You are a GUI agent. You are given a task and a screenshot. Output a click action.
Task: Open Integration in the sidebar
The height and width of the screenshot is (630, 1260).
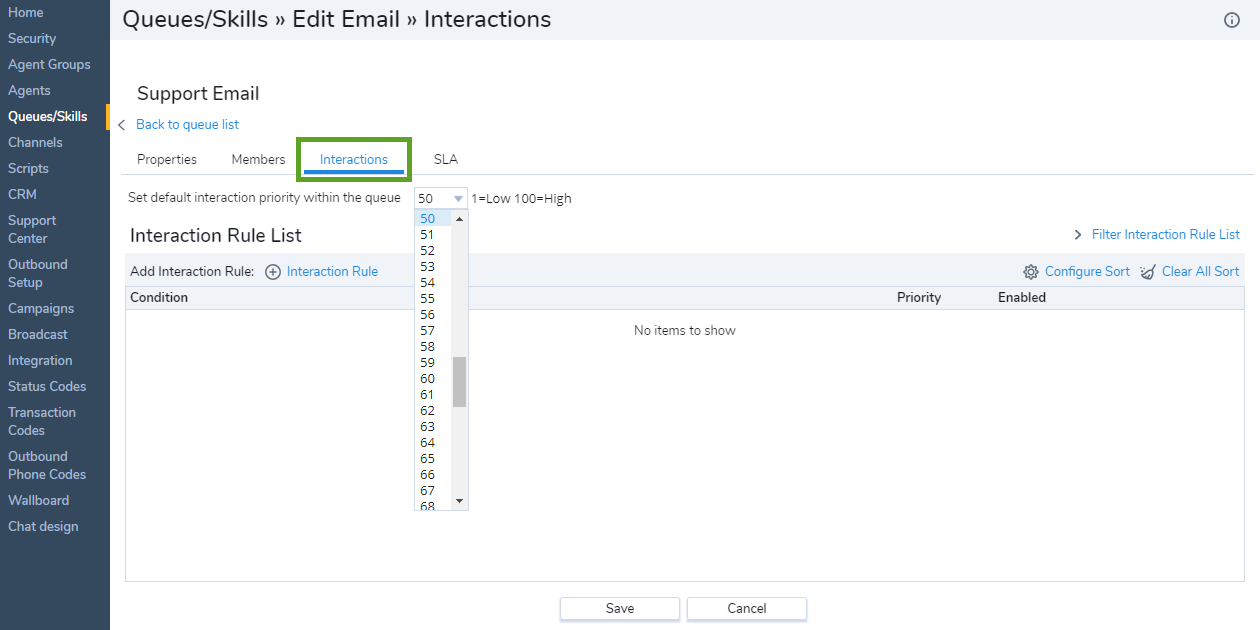[x=40, y=360]
